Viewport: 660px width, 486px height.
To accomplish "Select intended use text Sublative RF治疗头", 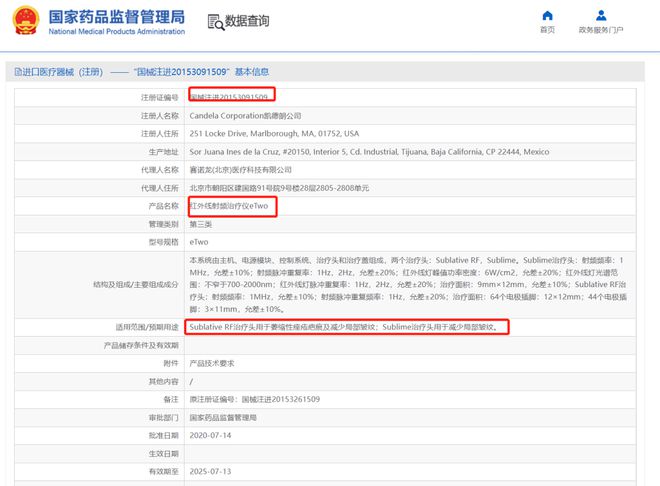I will 343,327.
